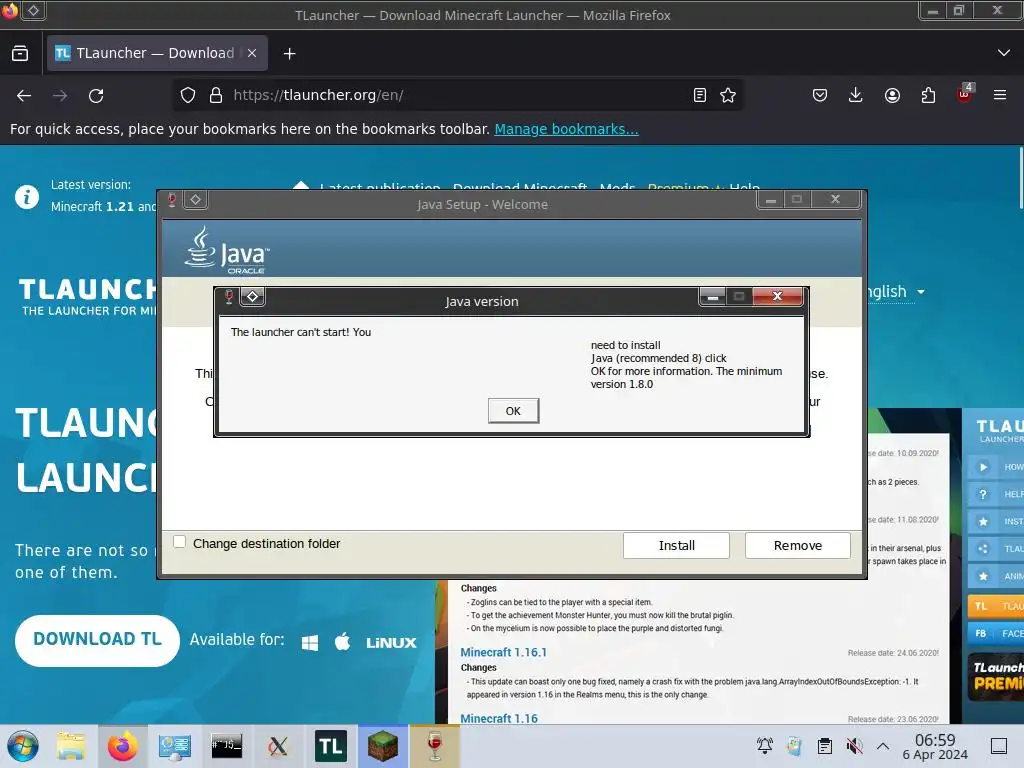Click the X taskbar application icon
The width and height of the screenshot is (1024, 768).
pos(278,746)
